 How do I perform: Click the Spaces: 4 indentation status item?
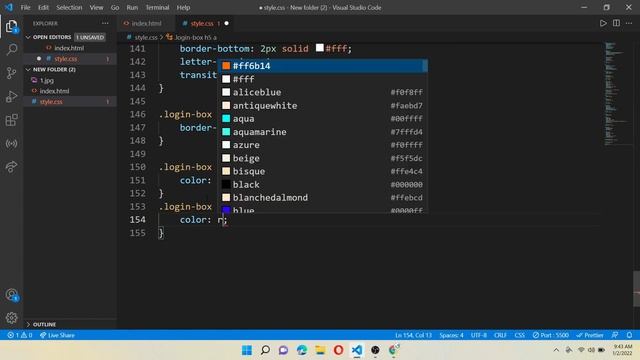(x=451, y=335)
